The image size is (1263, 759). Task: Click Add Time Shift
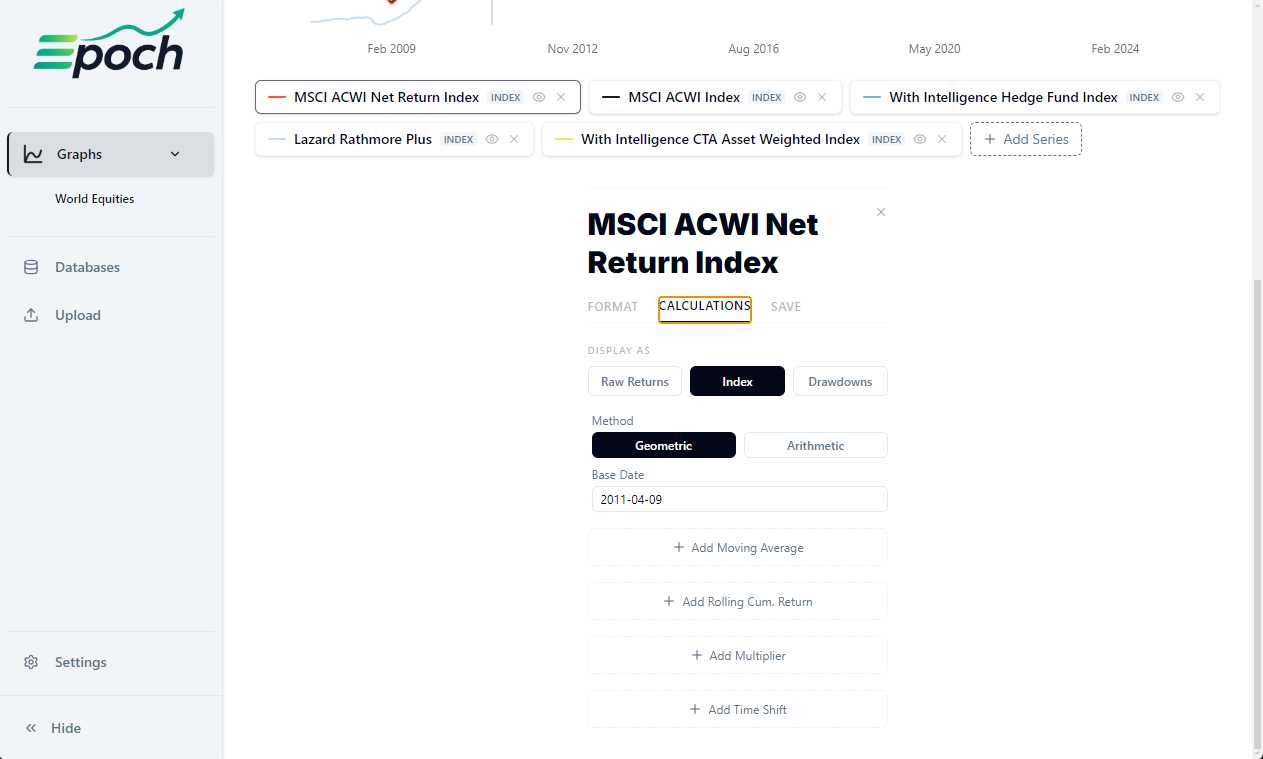(738, 709)
